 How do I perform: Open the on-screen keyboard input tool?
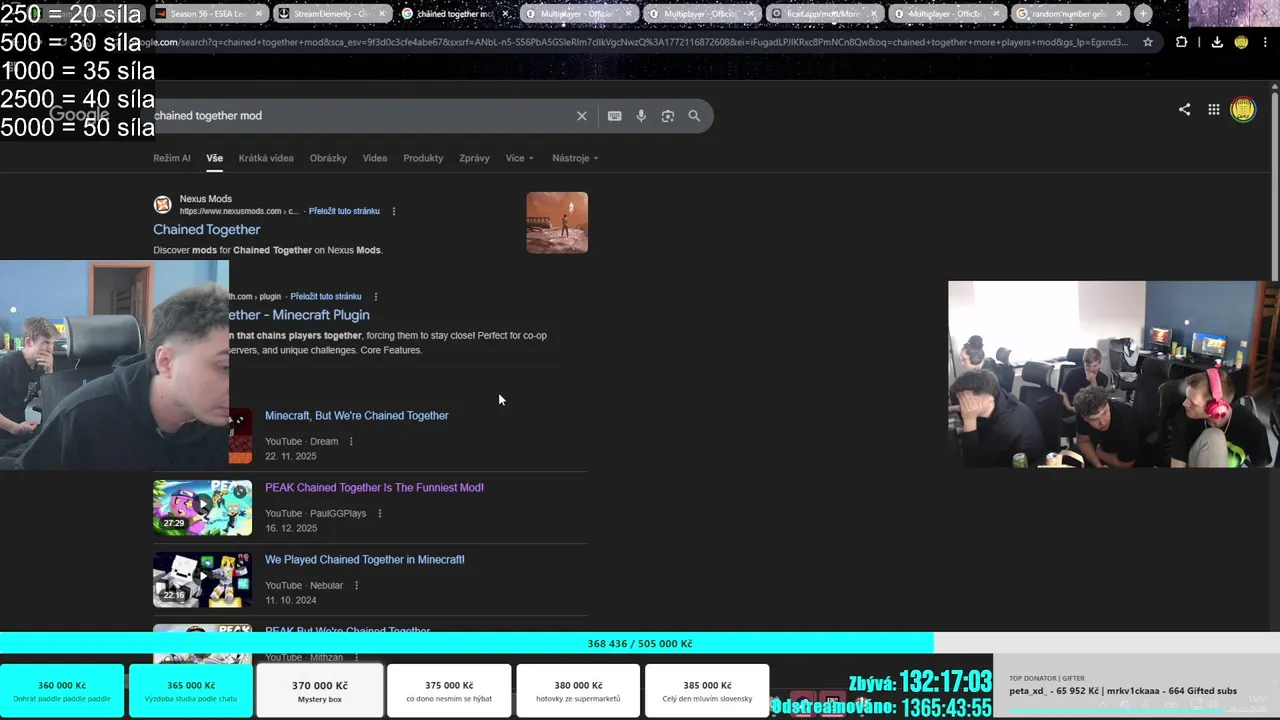coord(614,116)
